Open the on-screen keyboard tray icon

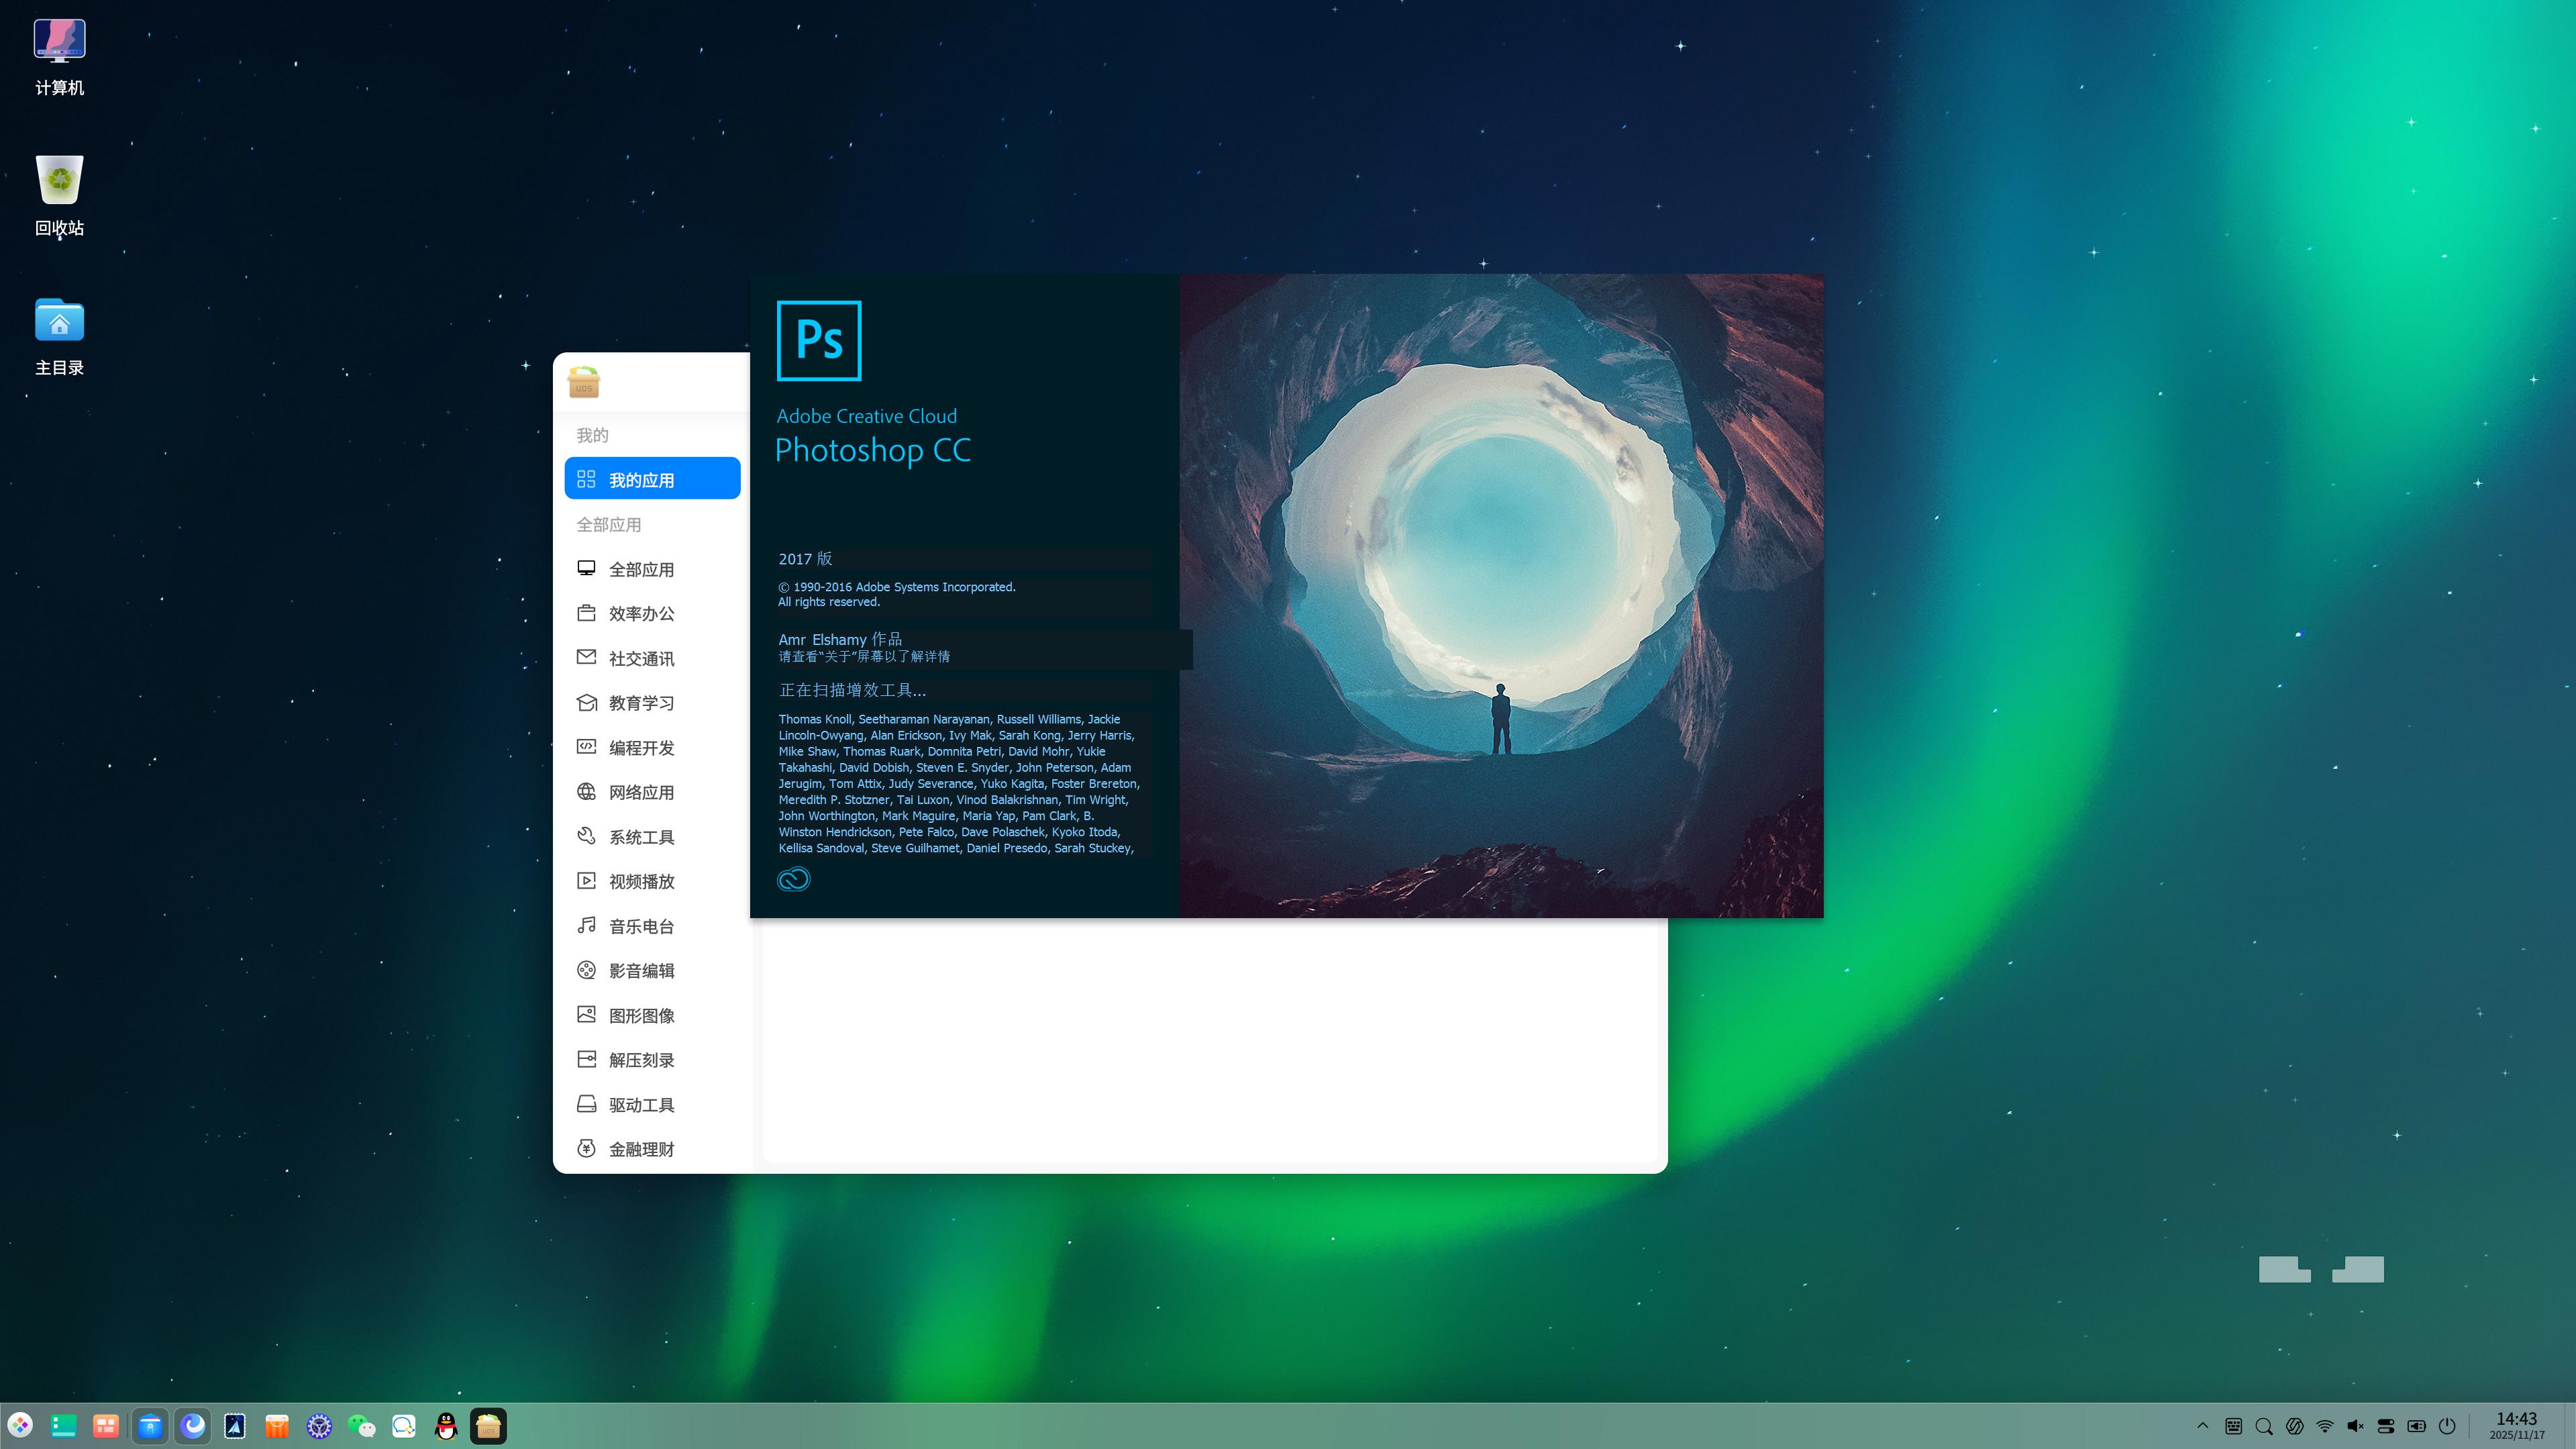pos(2233,1426)
